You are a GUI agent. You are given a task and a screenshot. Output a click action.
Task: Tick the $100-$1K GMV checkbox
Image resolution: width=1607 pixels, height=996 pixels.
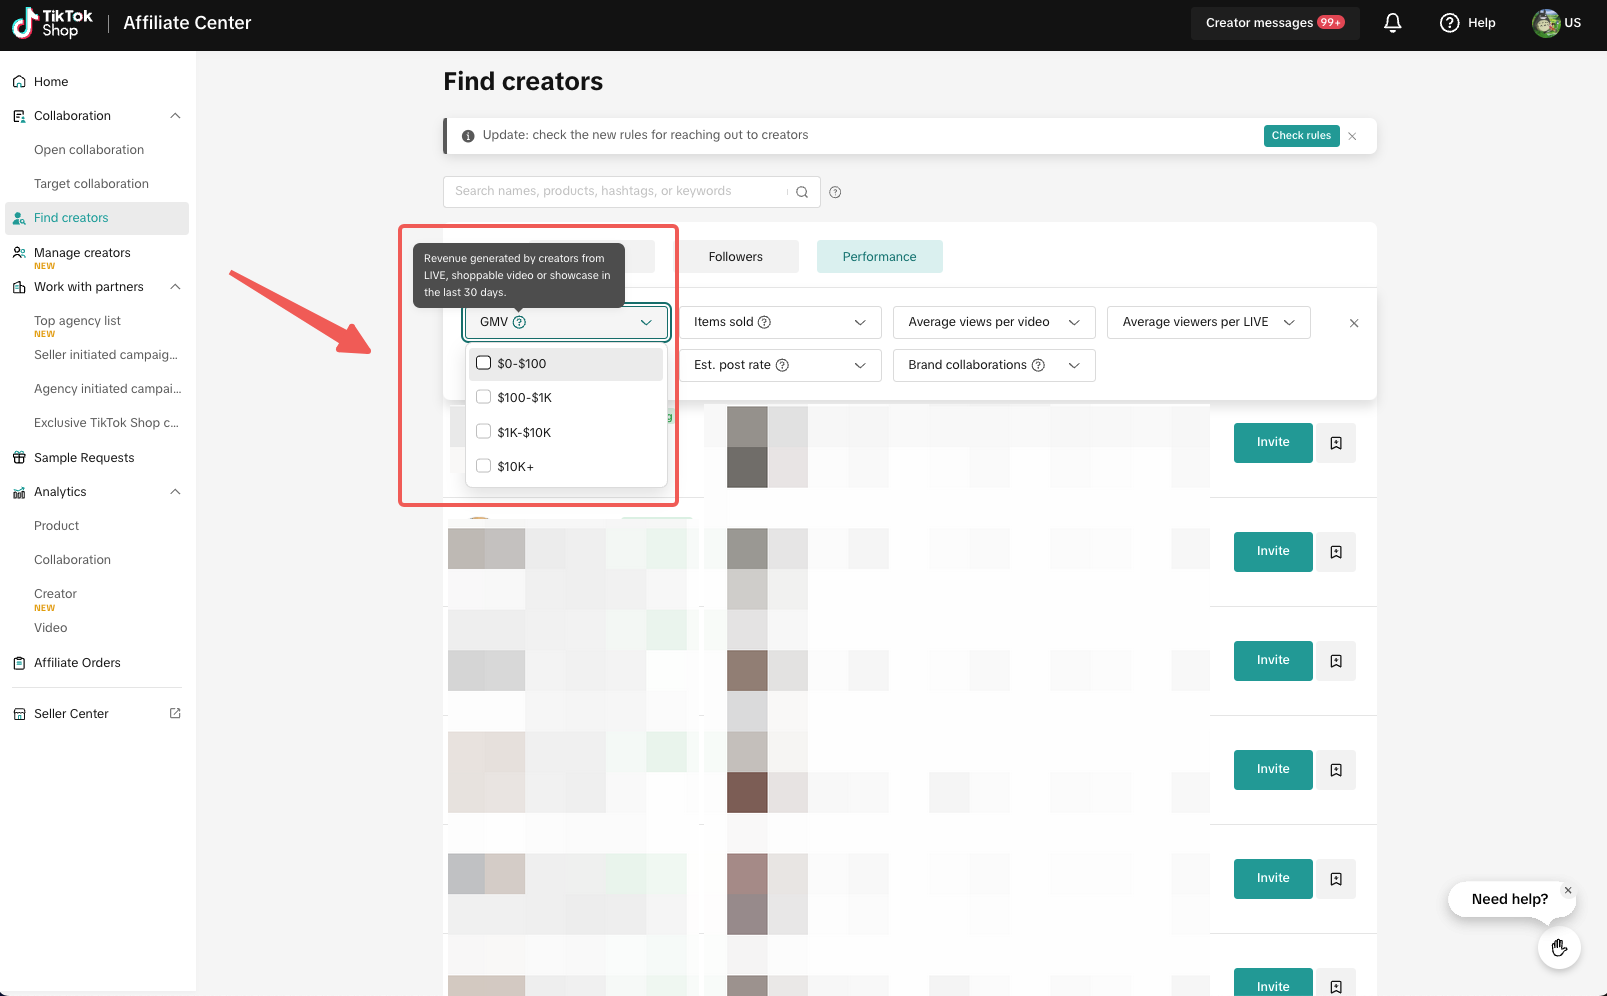point(484,397)
